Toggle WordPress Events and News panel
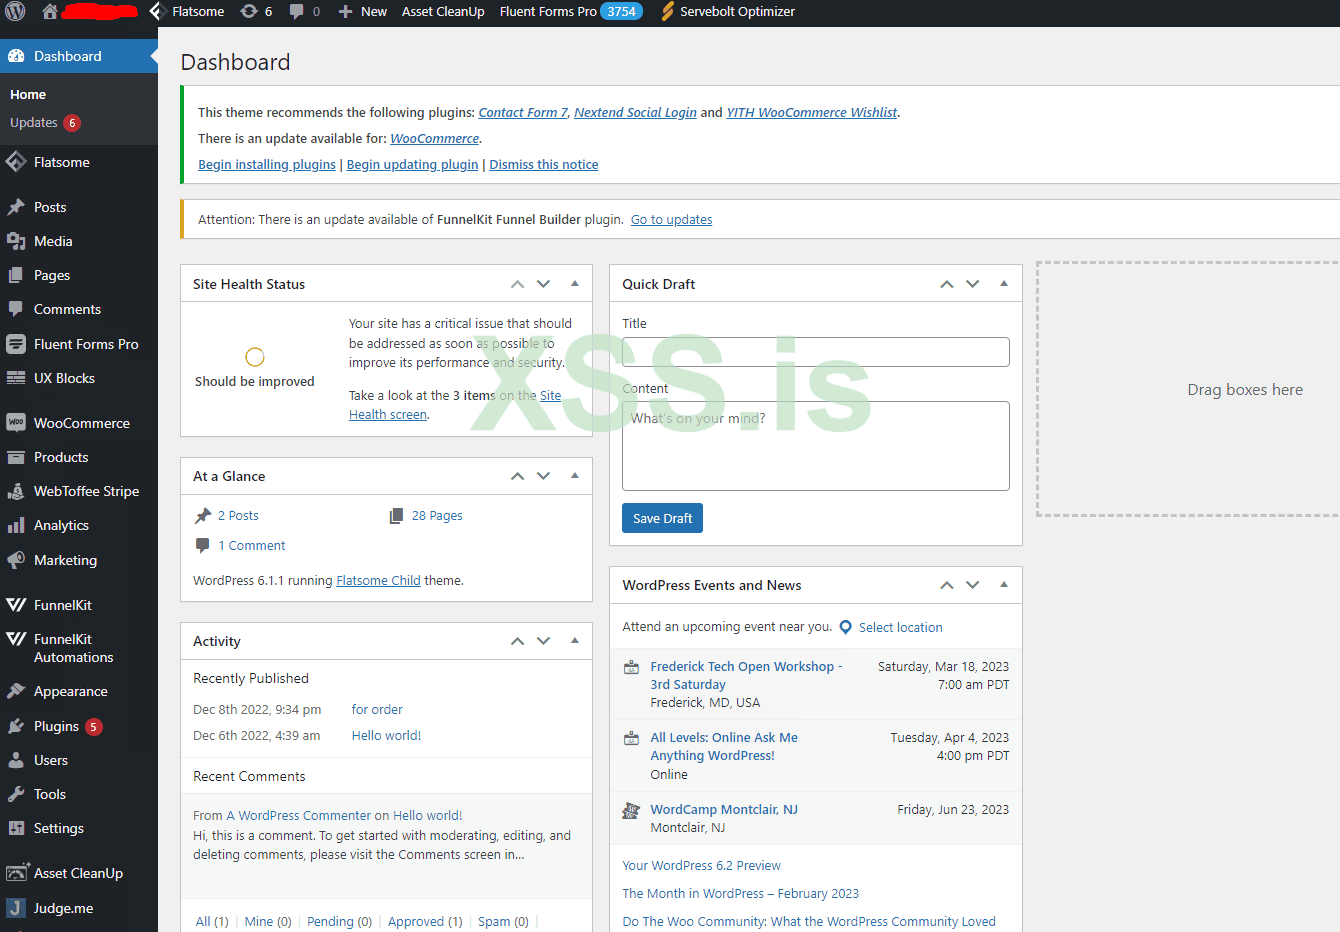 click(x=1004, y=585)
